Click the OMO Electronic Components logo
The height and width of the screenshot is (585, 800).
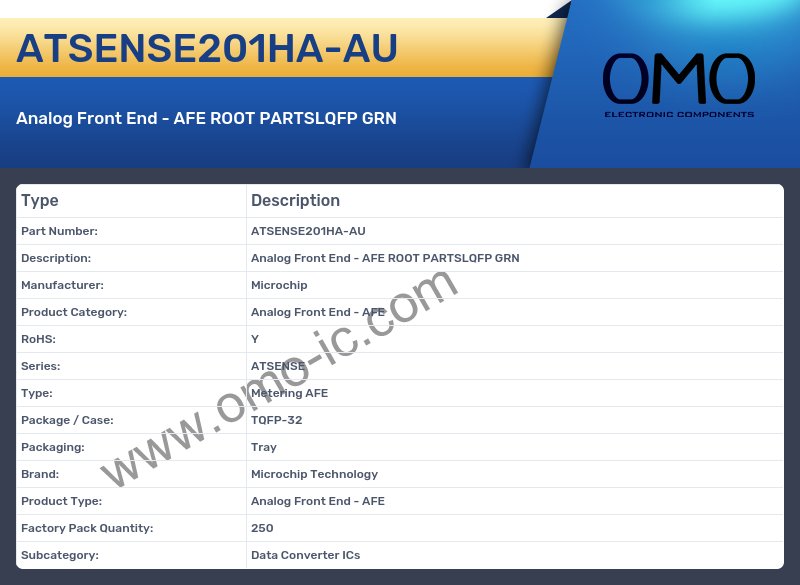click(678, 85)
